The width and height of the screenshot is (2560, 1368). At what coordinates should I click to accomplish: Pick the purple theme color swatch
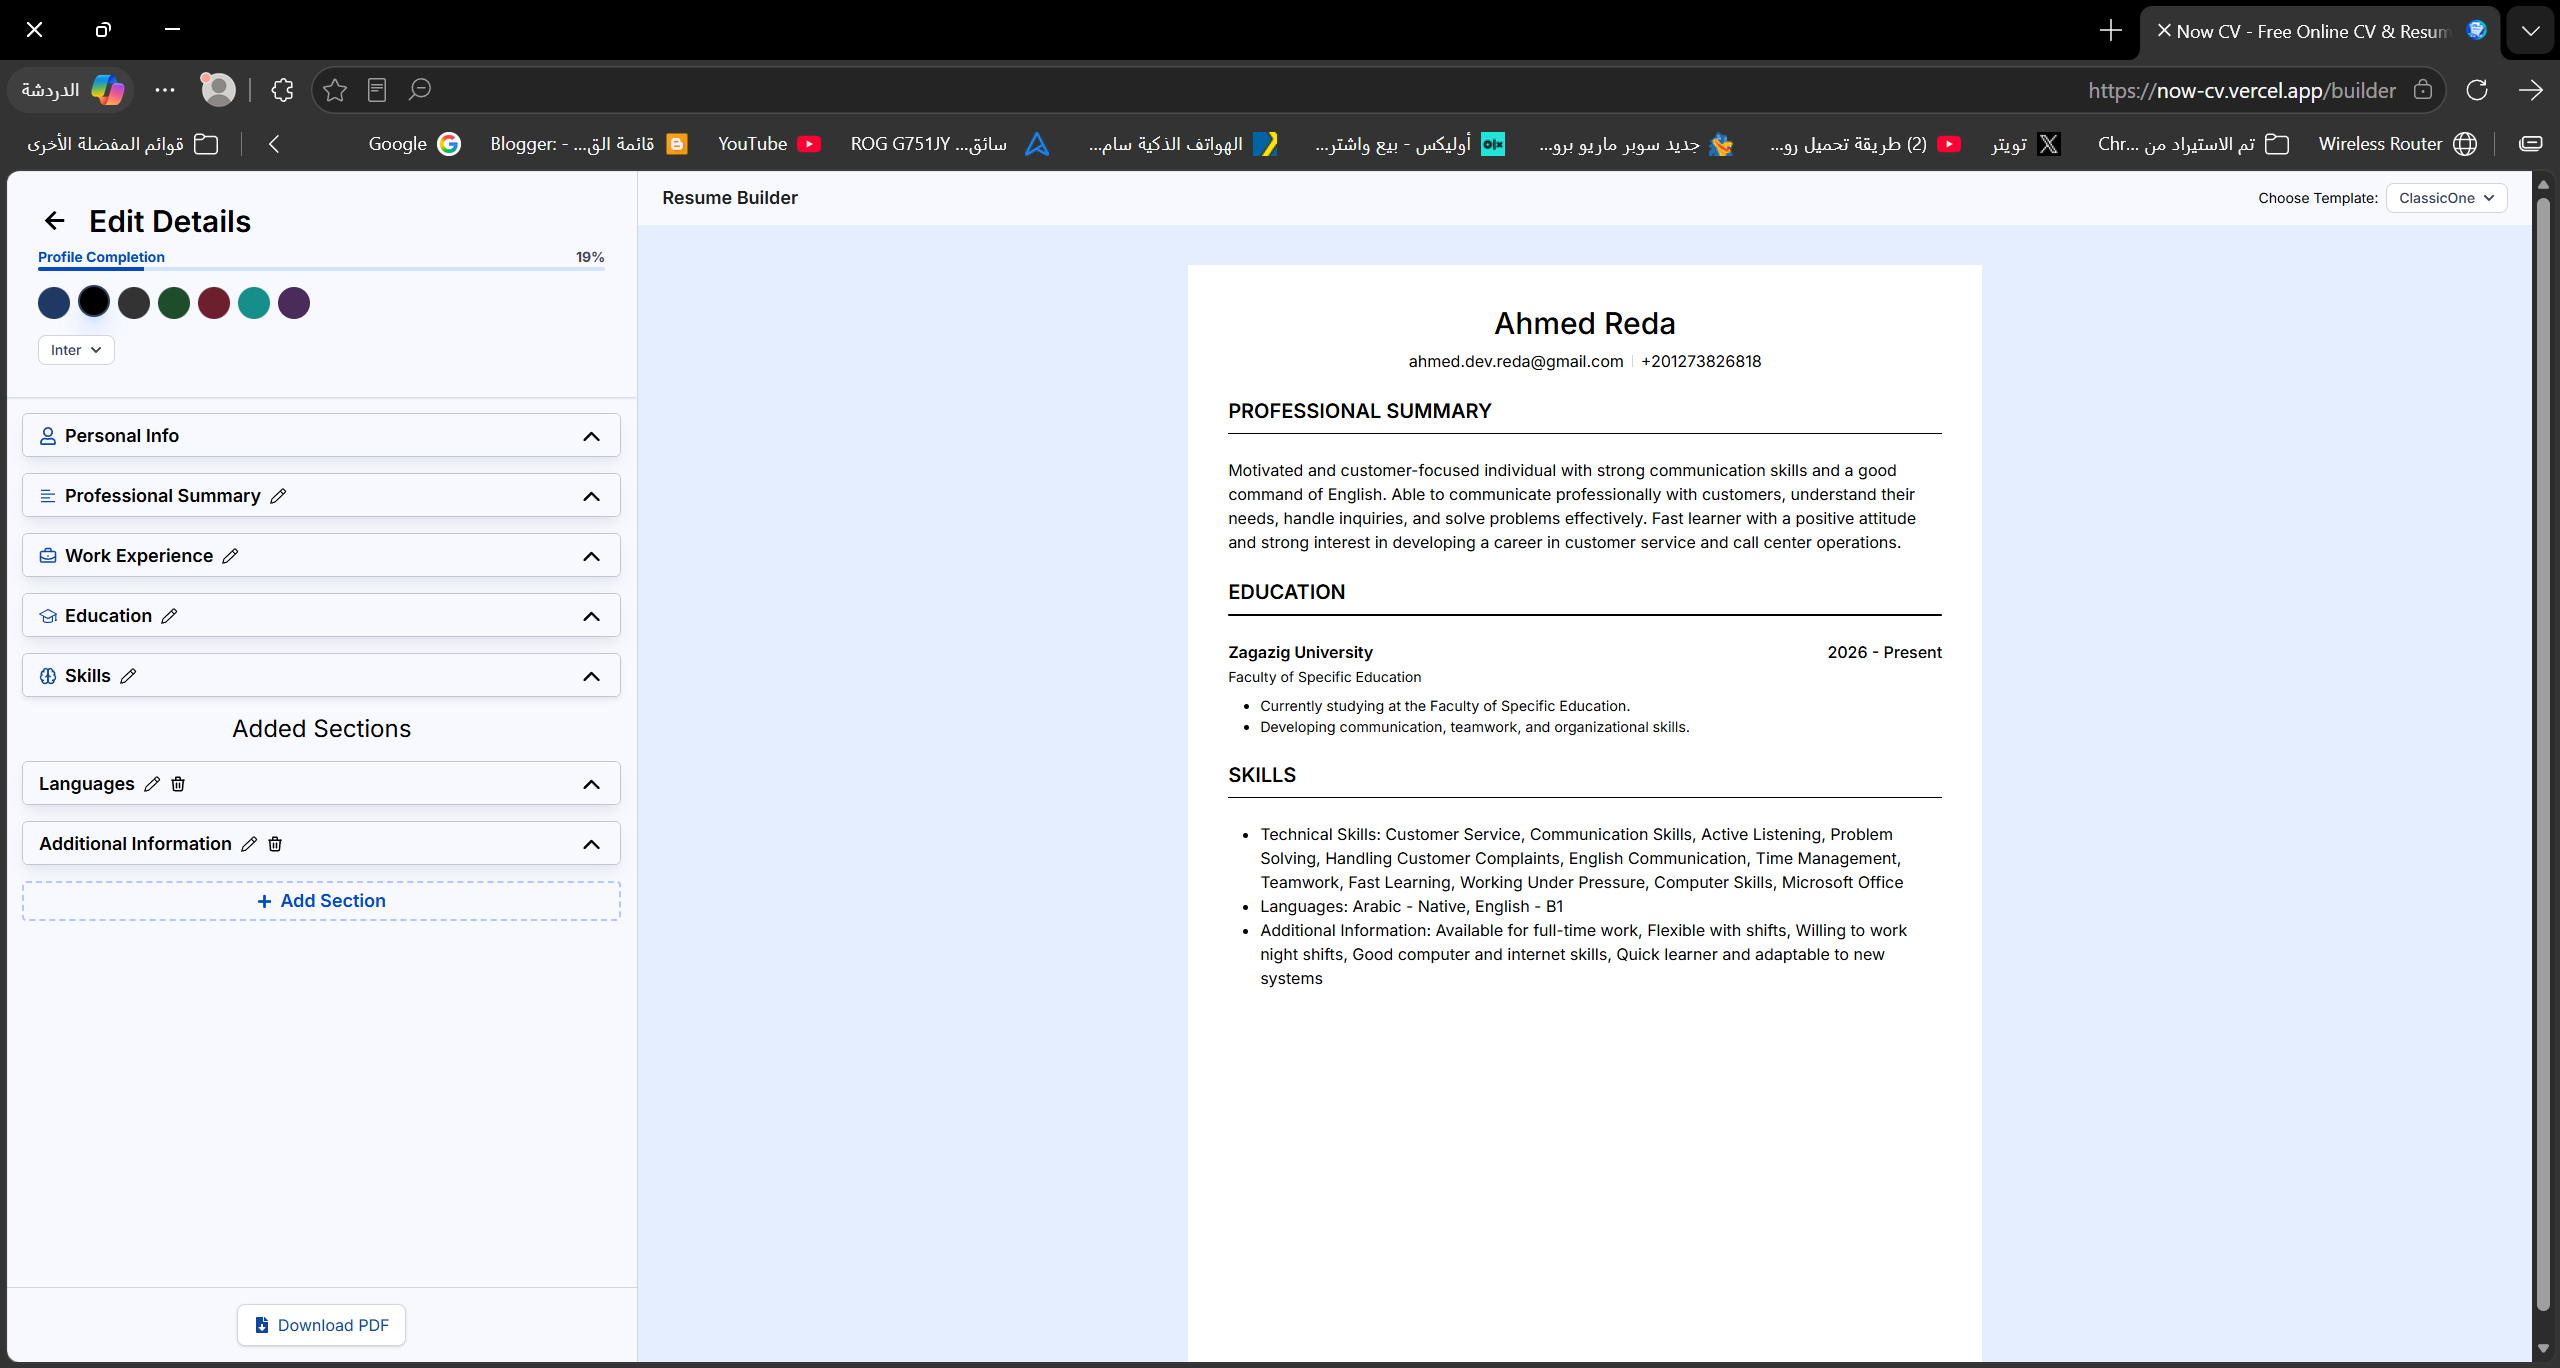pos(294,303)
